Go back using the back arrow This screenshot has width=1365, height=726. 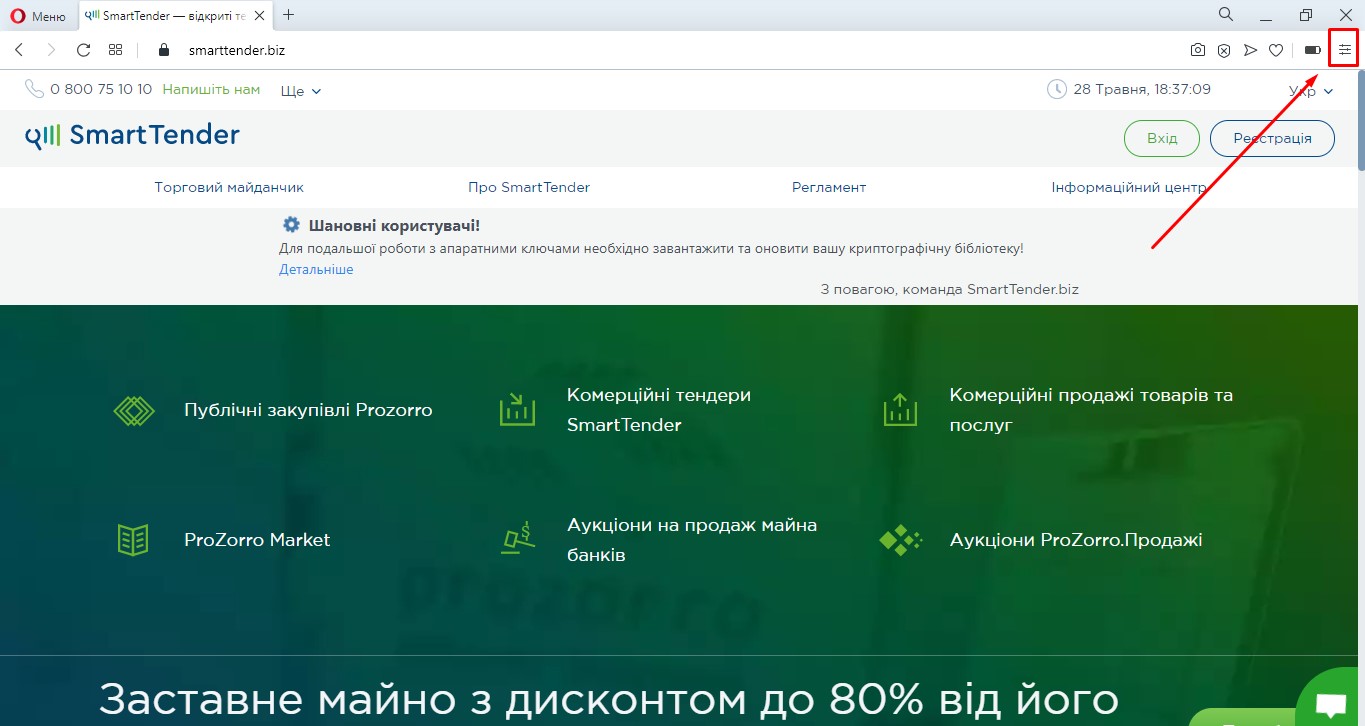tap(19, 50)
